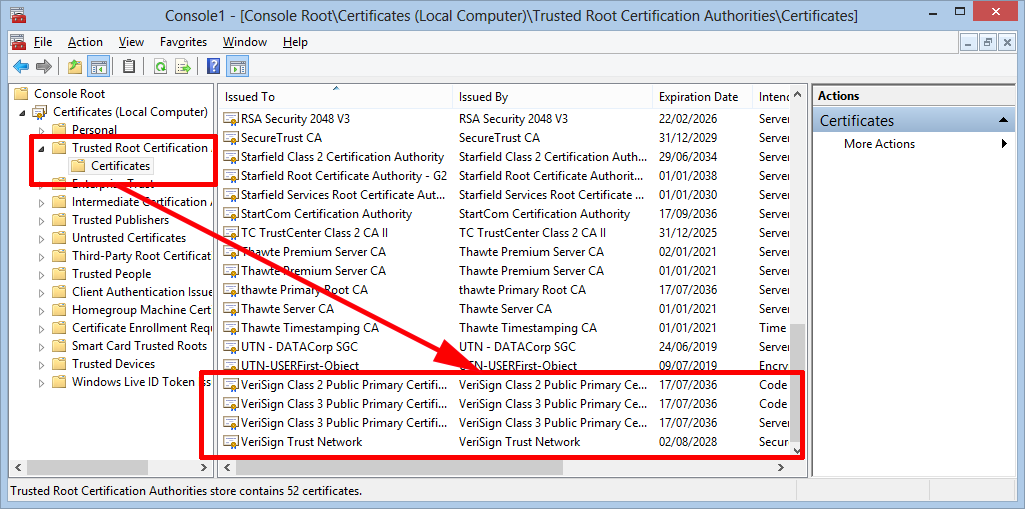The height and width of the screenshot is (509, 1025).
Task: Select the VeriSign Class 3 row marked Server
Action: (x=505, y=423)
